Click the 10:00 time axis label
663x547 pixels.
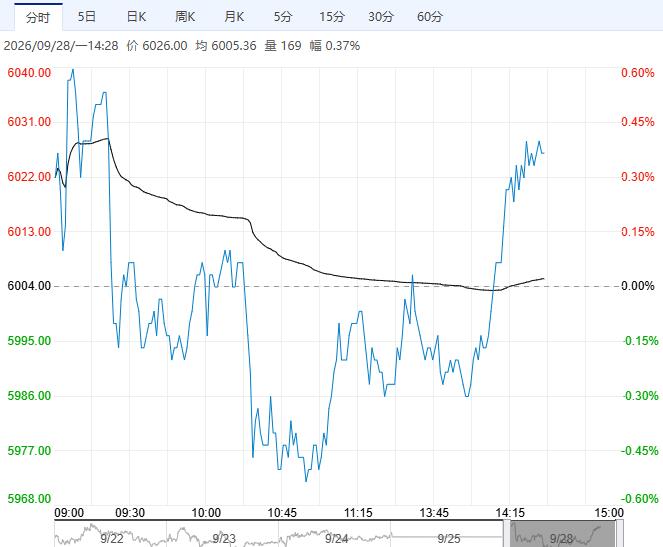206,513
